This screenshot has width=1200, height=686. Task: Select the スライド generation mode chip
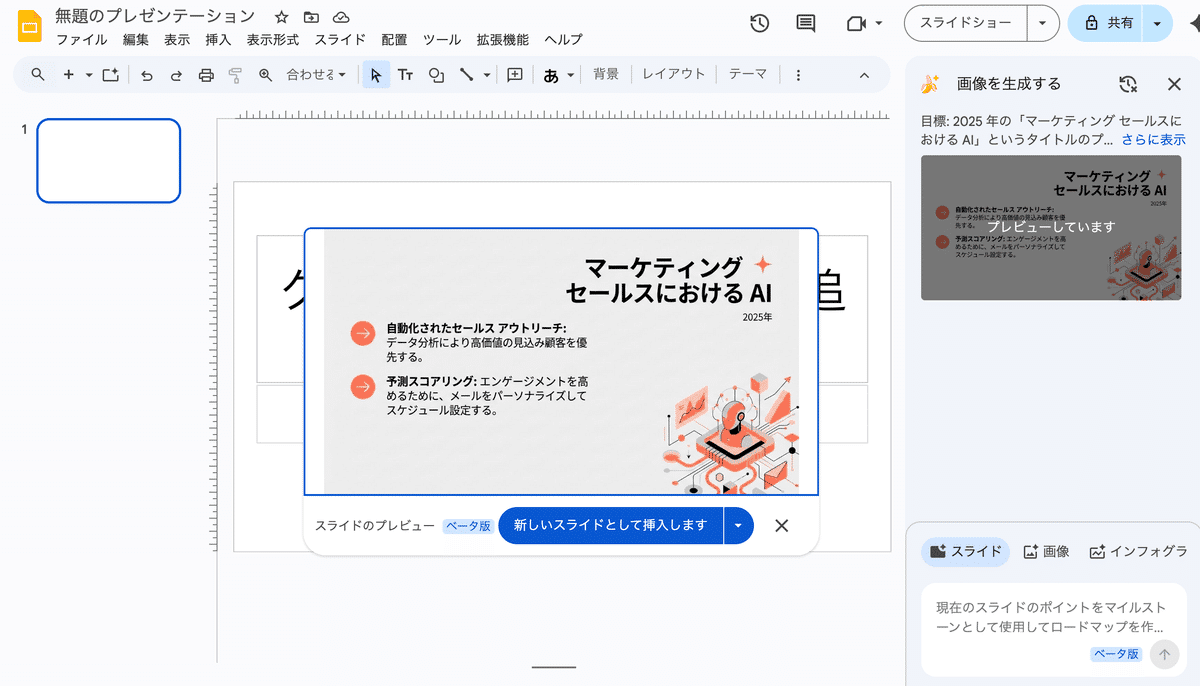(x=965, y=551)
